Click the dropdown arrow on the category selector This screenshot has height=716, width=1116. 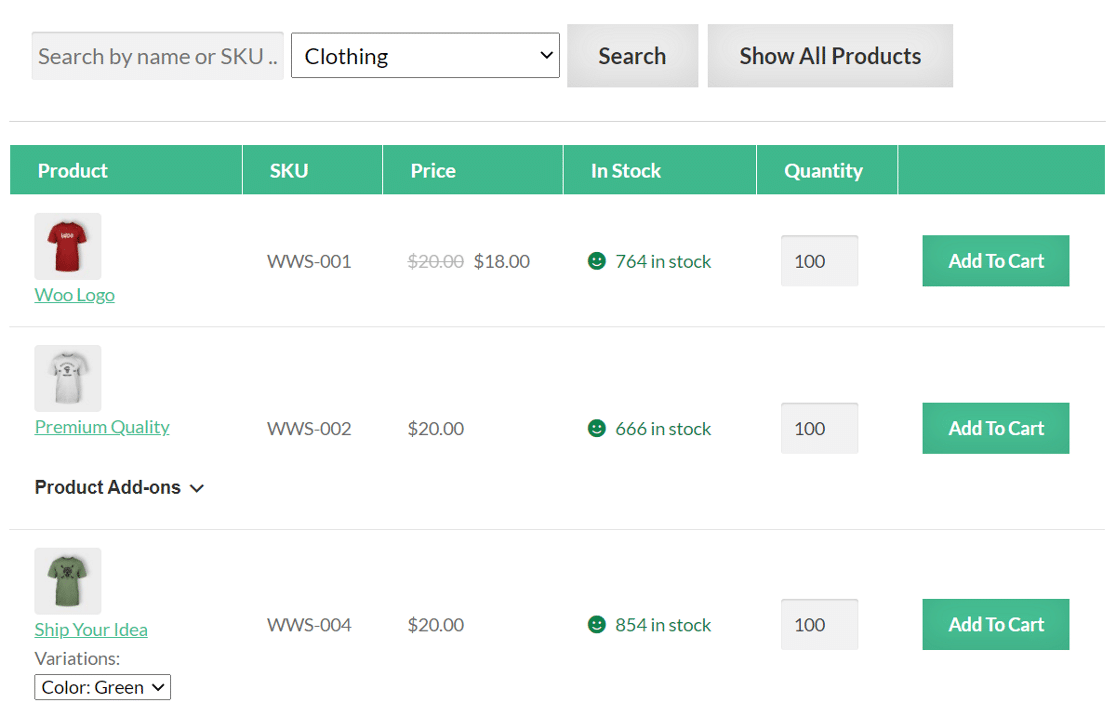(546, 55)
